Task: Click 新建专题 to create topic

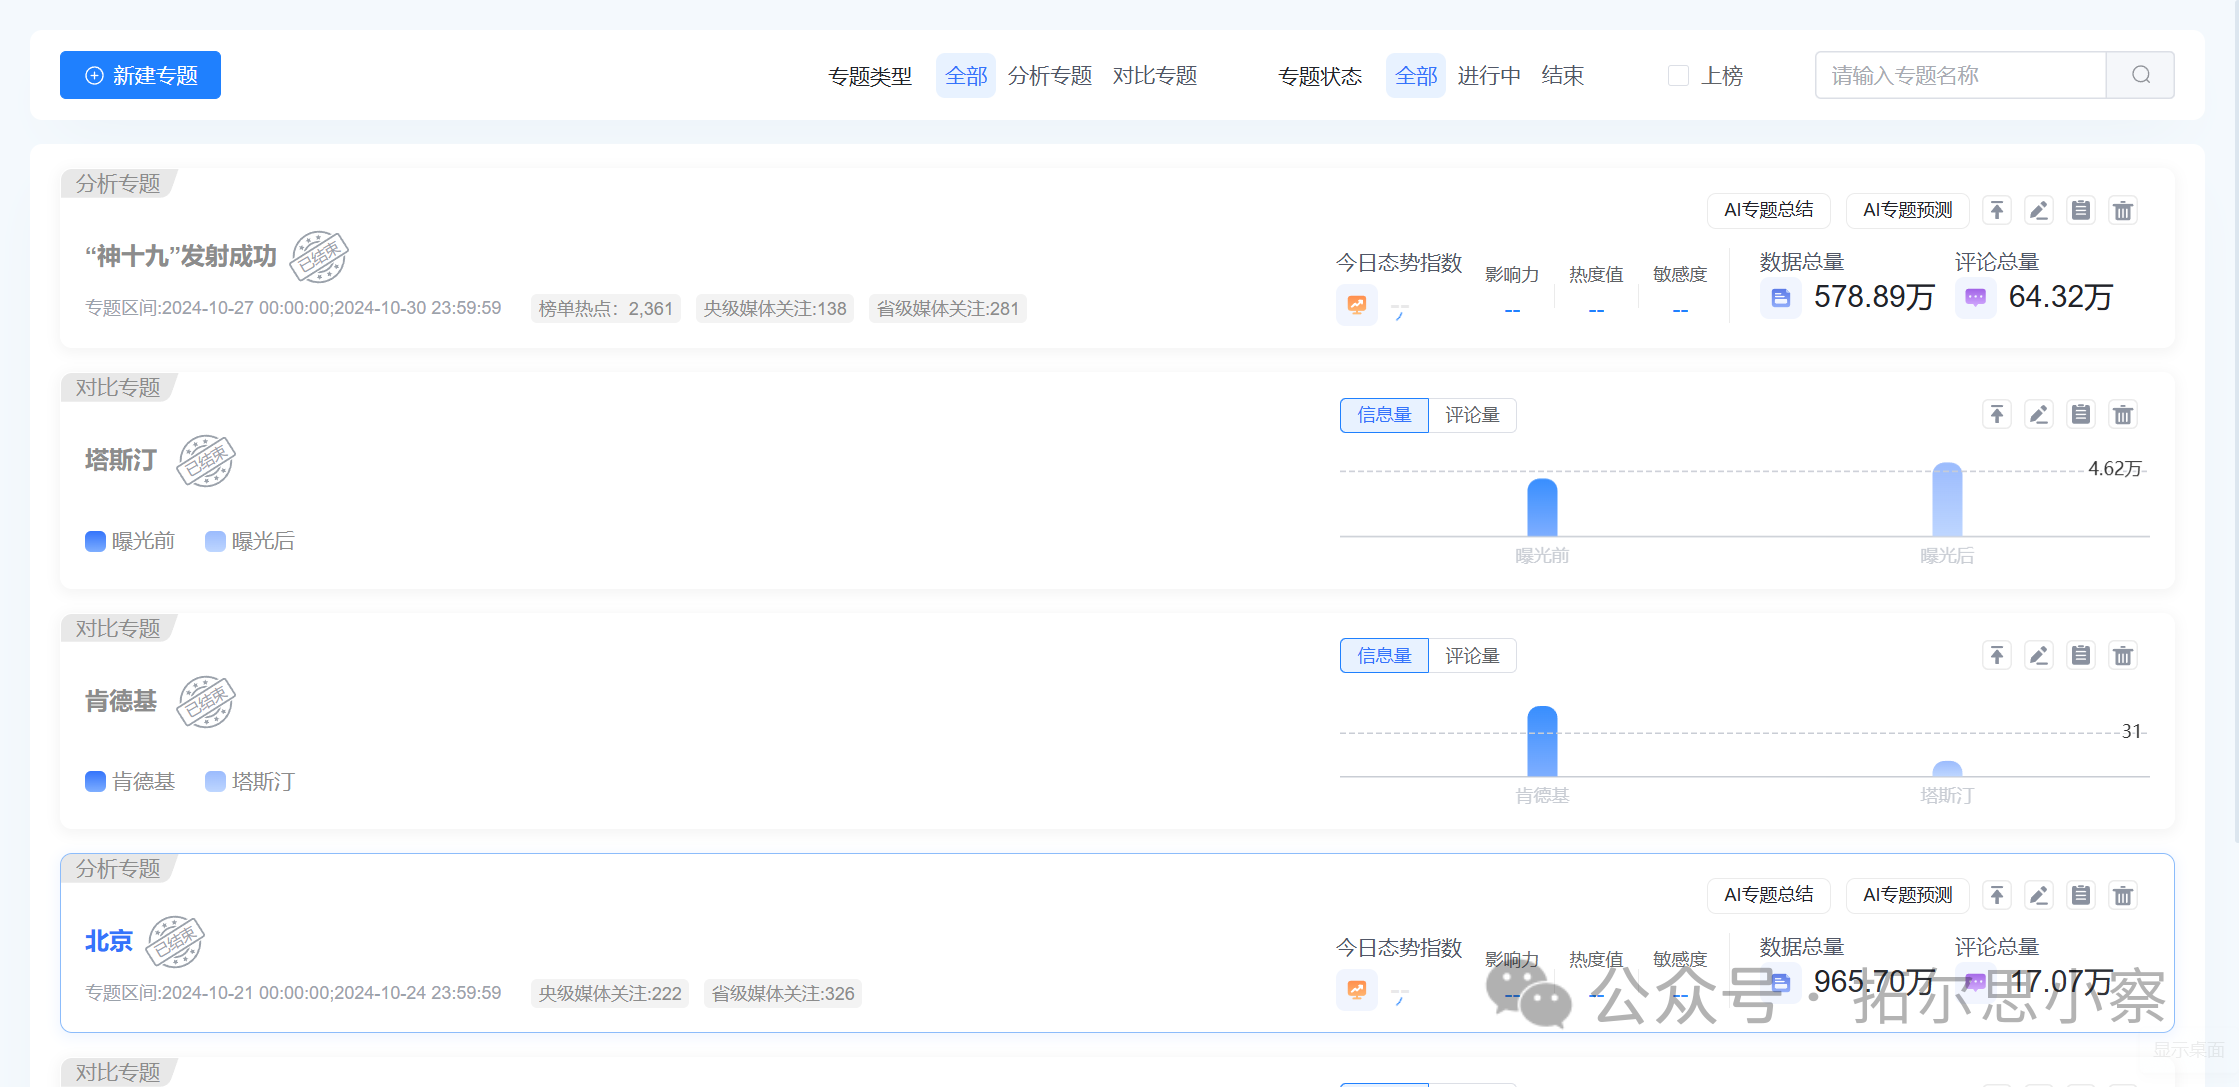Action: pos(140,75)
